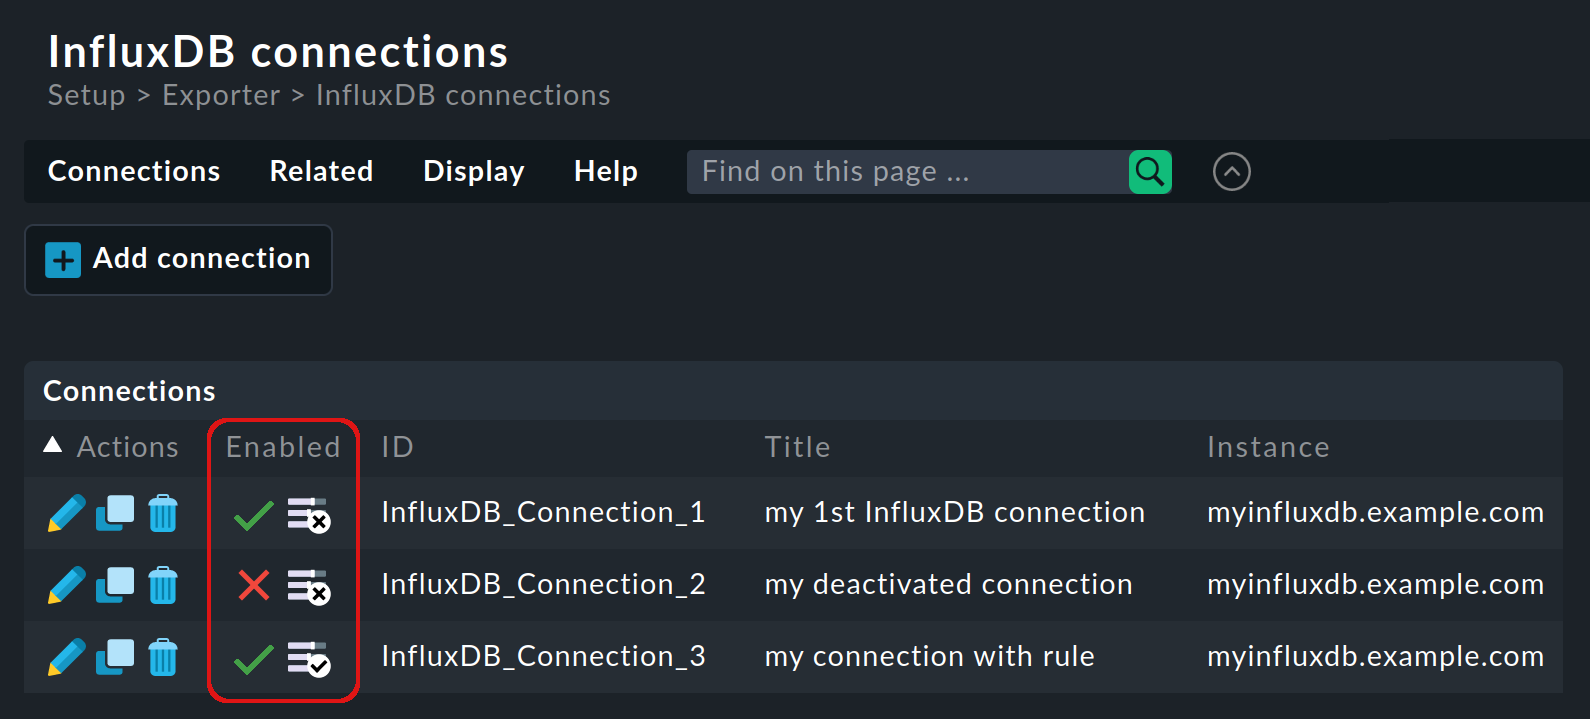Edit InfluxDB_Connection_2 with pencil icon
This screenshot has width=1590, height=719.
pos(66,586)
